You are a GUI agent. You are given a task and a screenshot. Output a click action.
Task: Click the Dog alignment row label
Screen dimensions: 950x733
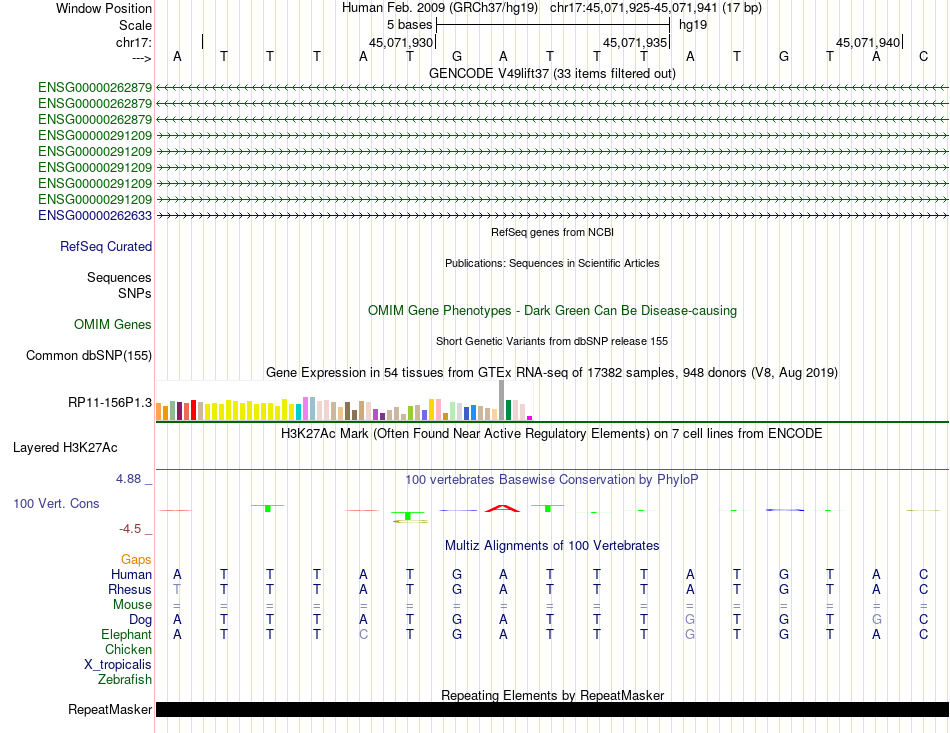coord(141,619)
